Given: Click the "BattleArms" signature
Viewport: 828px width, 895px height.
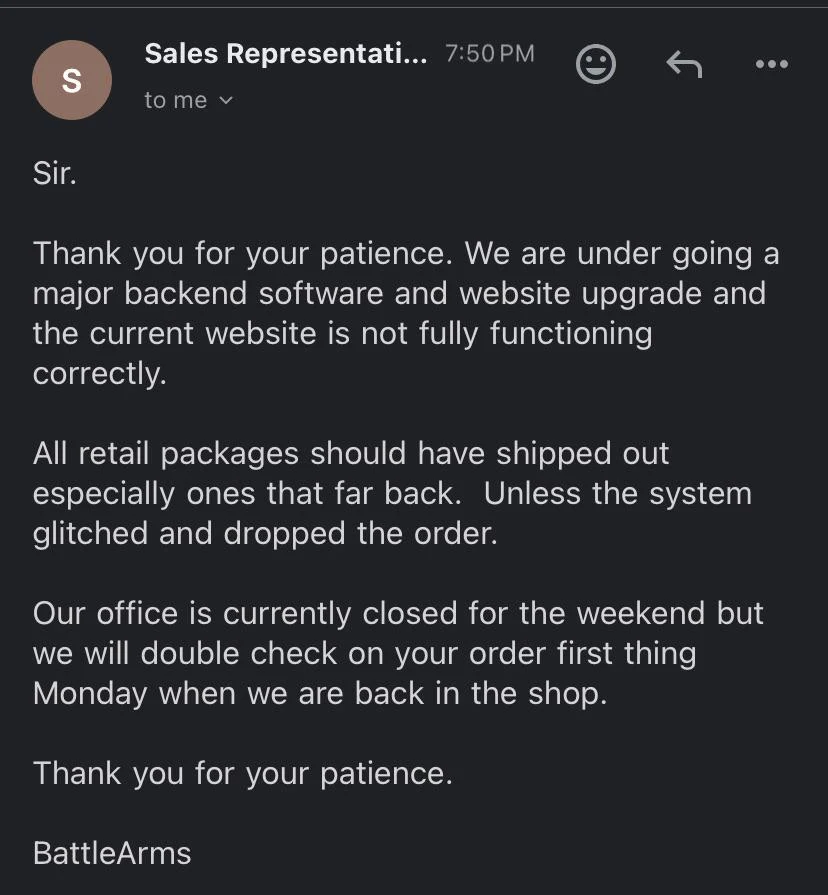Looking at the screenshot, I should pos(112,853).
